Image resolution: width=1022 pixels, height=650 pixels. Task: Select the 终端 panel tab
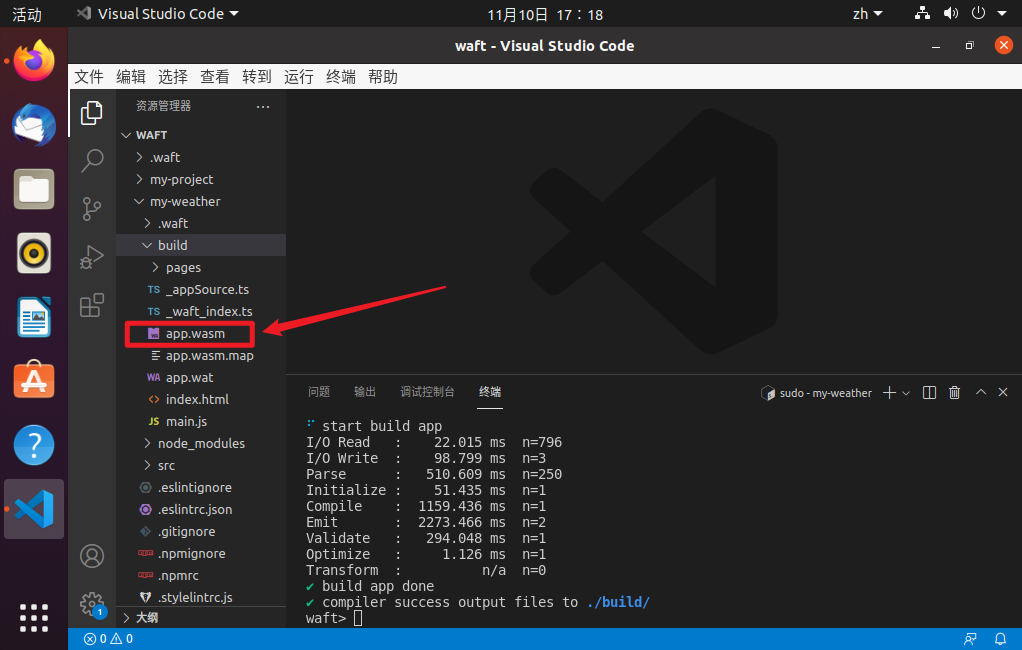pos(490,392)
